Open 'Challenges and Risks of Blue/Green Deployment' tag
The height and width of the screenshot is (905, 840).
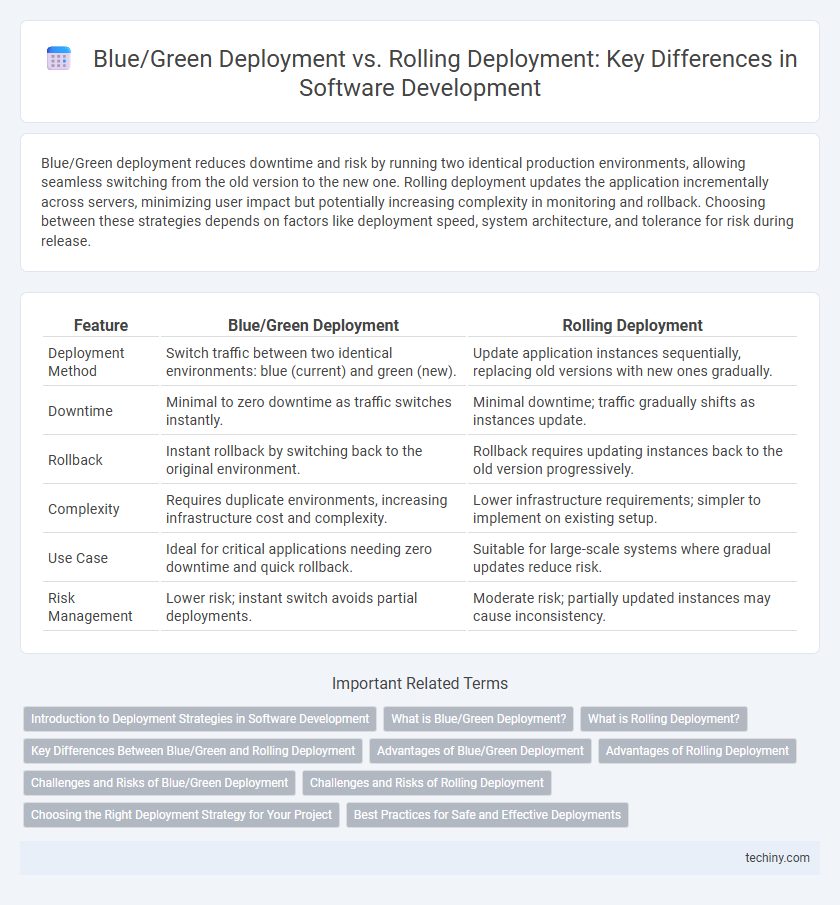point(159,783)
